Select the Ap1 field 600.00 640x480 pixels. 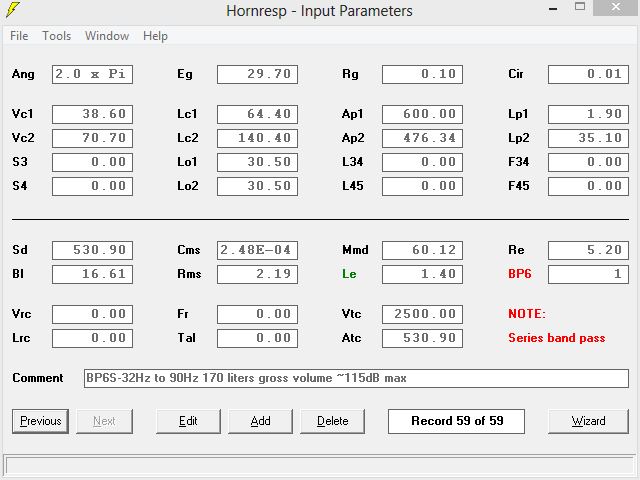[x=422, y=114]
